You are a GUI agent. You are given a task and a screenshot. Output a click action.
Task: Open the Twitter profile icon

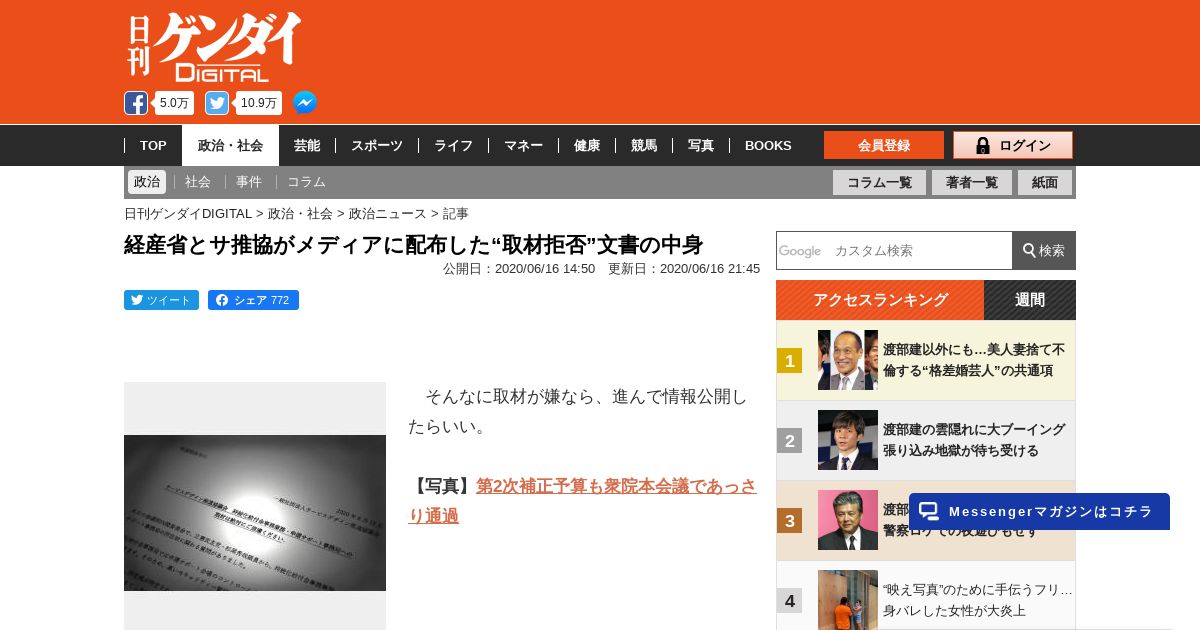pos(217,103)
